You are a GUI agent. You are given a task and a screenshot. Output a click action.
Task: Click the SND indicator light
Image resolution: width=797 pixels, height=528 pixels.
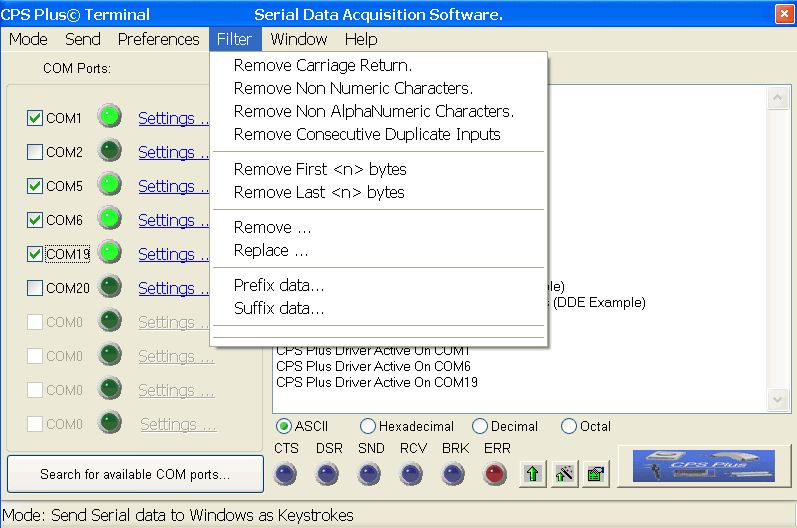pos(370,474)
